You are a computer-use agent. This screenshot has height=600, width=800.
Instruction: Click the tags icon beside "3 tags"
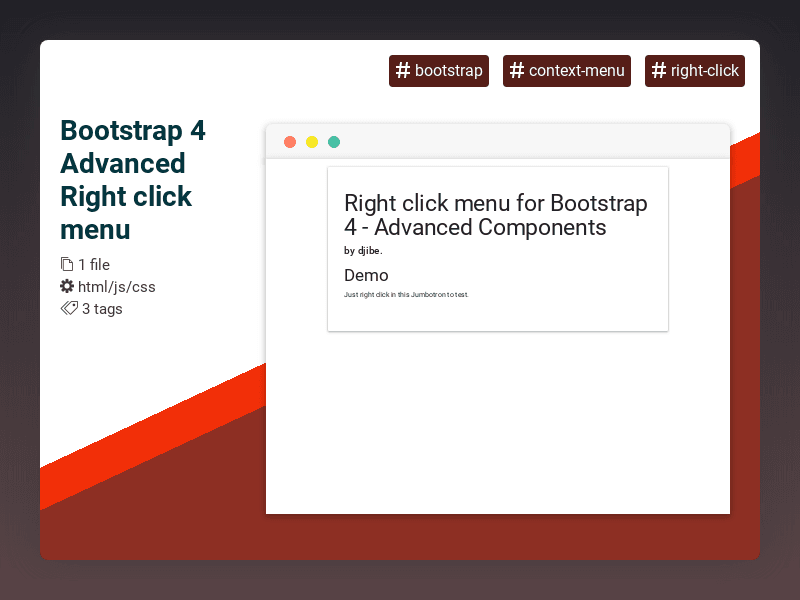[67, 308]
